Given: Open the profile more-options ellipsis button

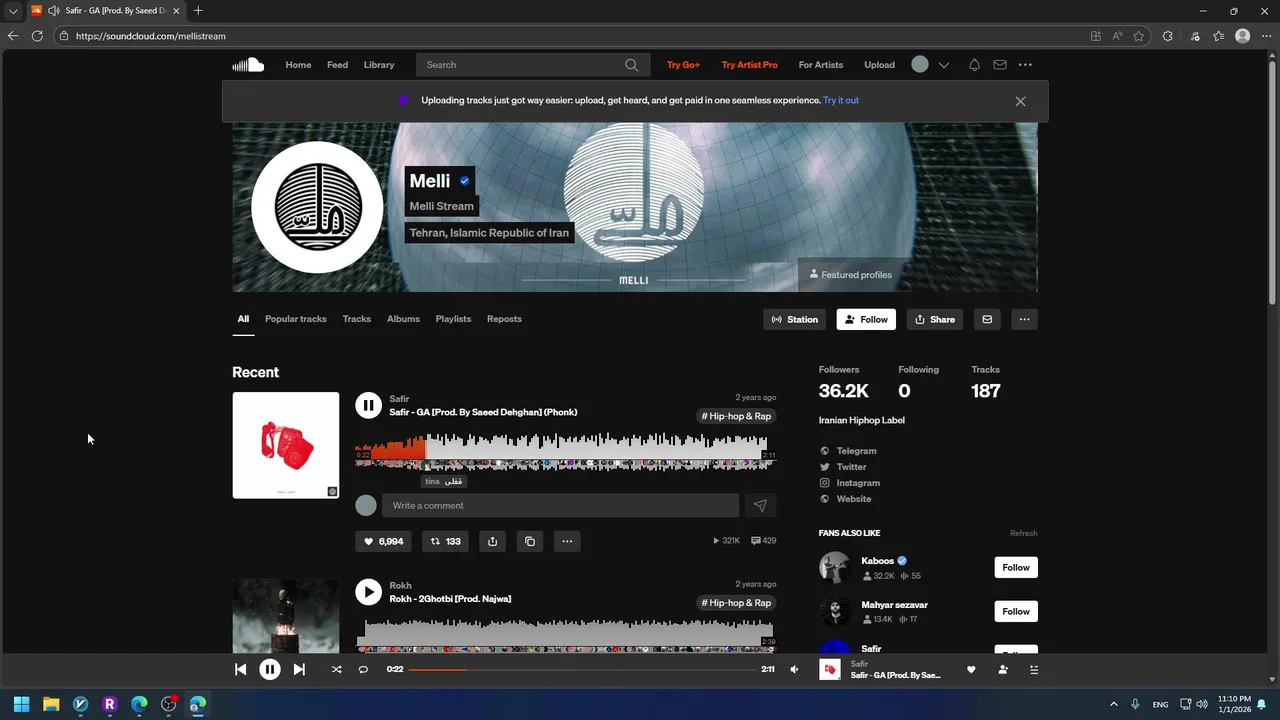Looking at the screenshot, I should [x=1024, y=319].
